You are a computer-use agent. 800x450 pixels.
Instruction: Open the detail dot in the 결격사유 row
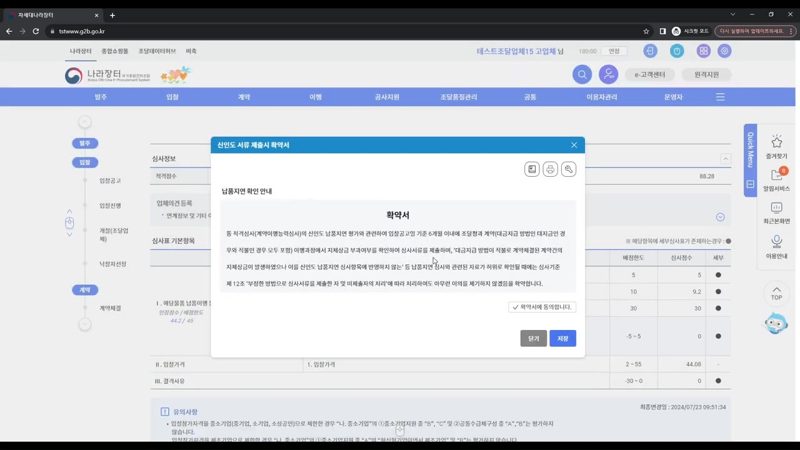718,381
